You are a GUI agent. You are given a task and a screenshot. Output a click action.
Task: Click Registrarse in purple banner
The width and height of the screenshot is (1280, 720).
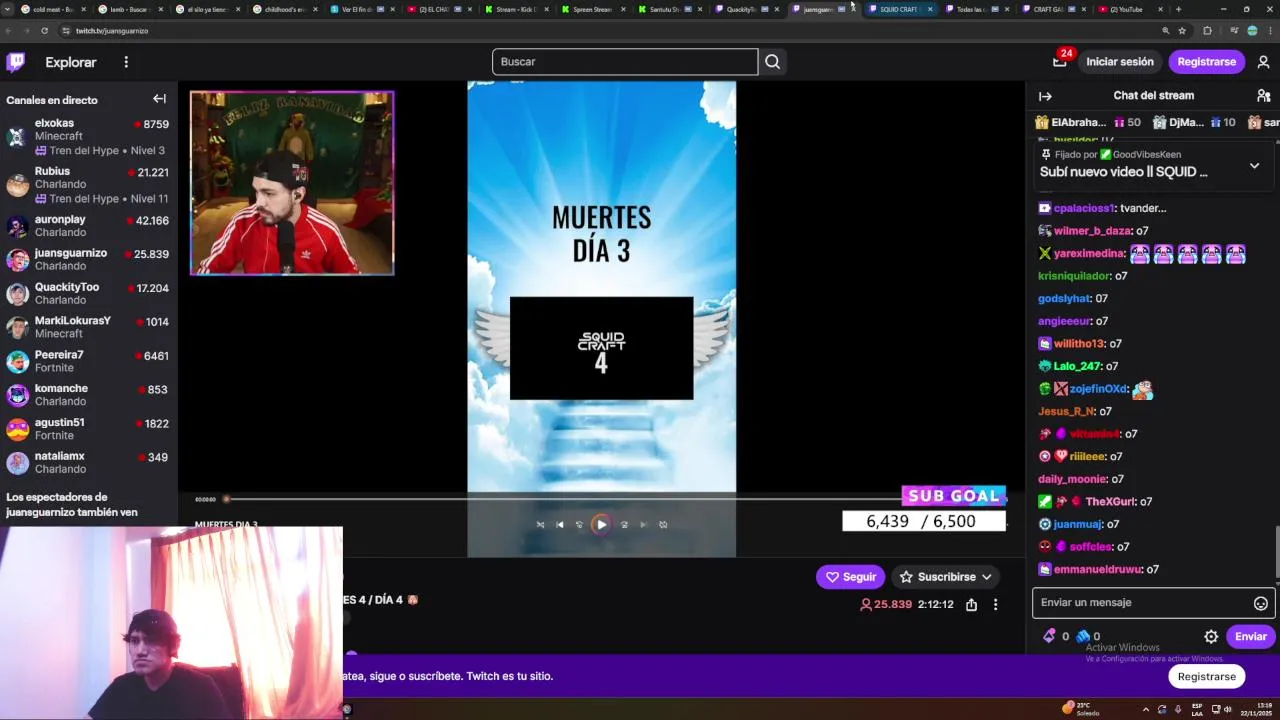coord(1206,677)
